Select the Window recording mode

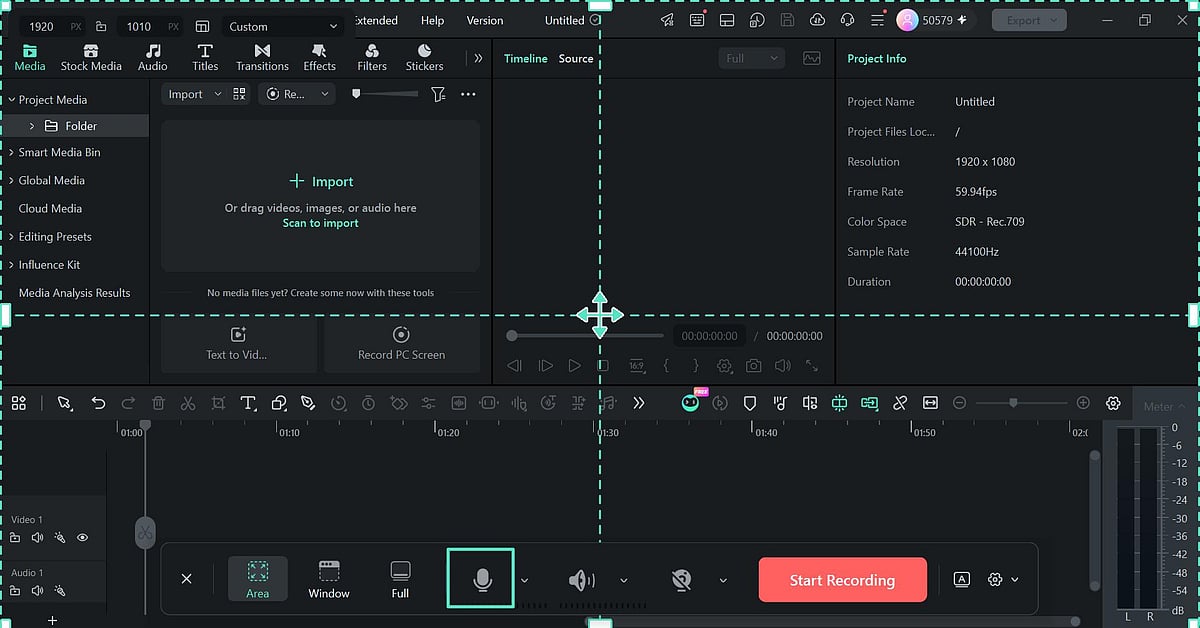(329, 579)
